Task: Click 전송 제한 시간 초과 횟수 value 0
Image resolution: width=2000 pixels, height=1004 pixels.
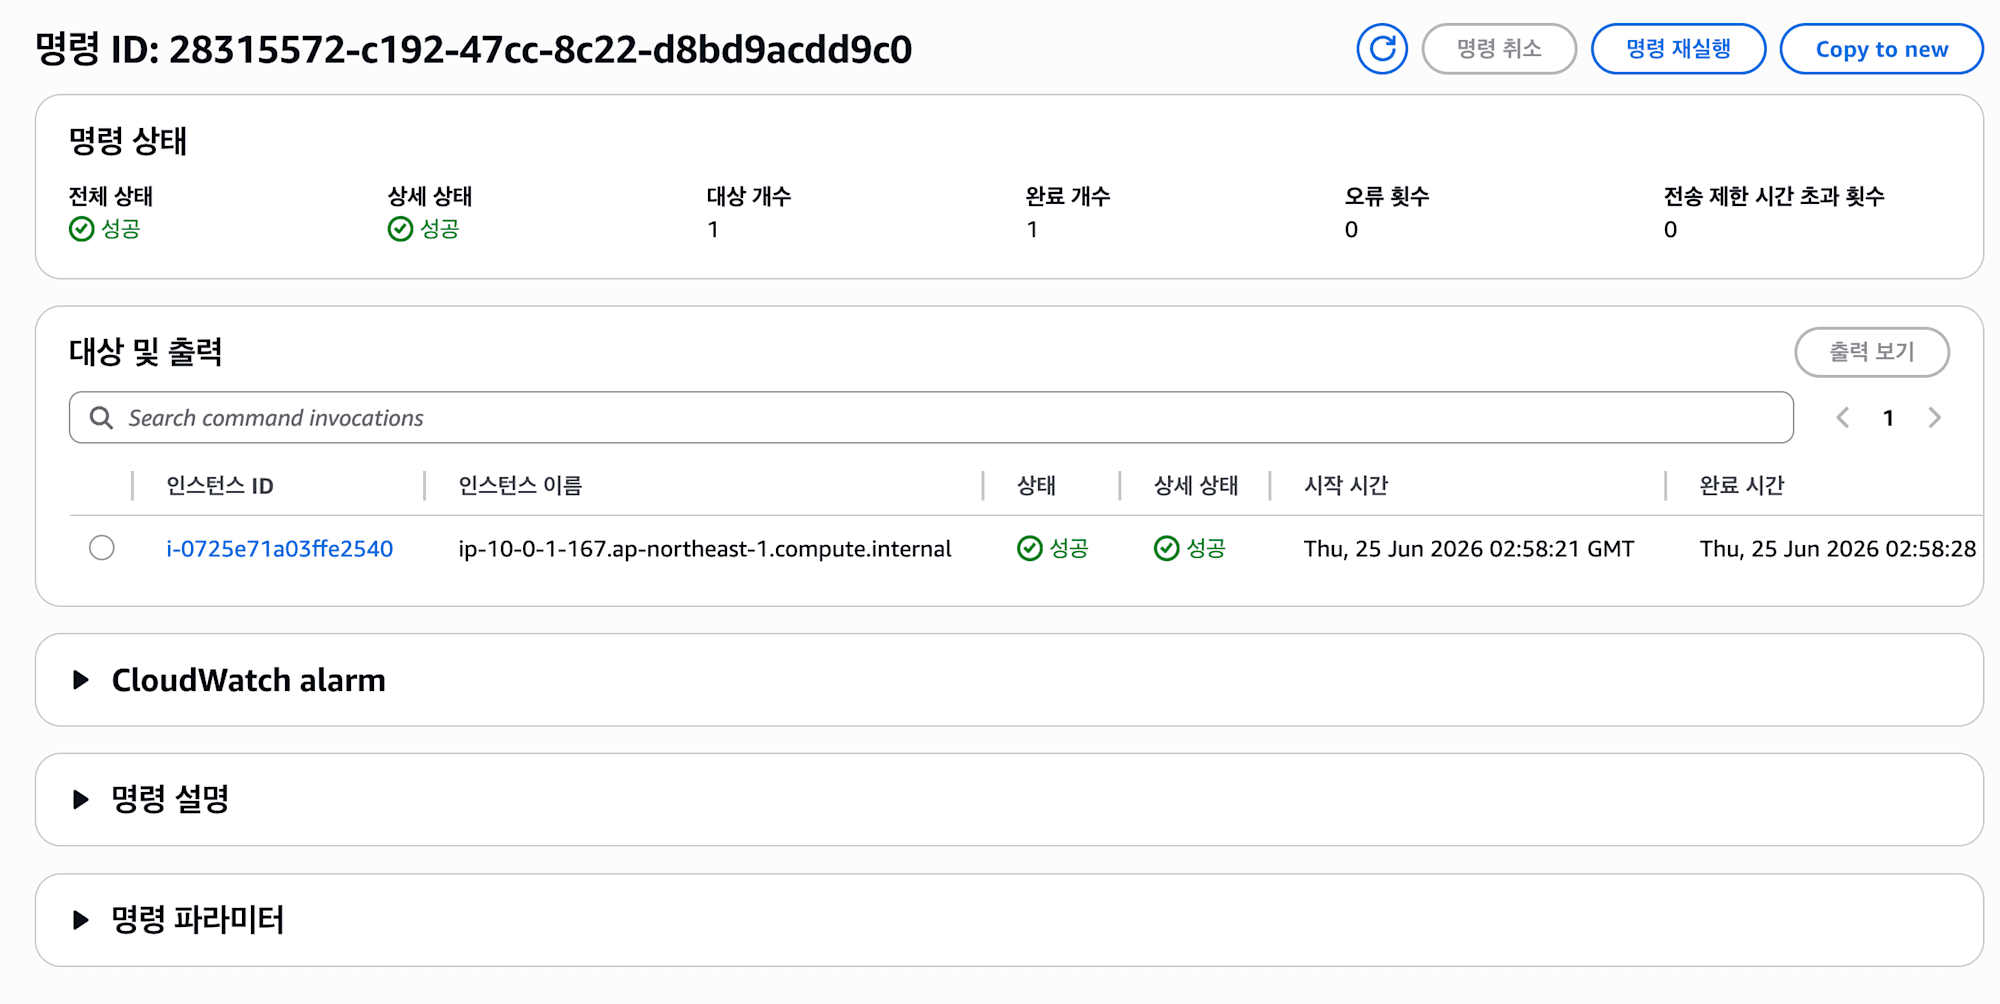Action: (1670, 230)
